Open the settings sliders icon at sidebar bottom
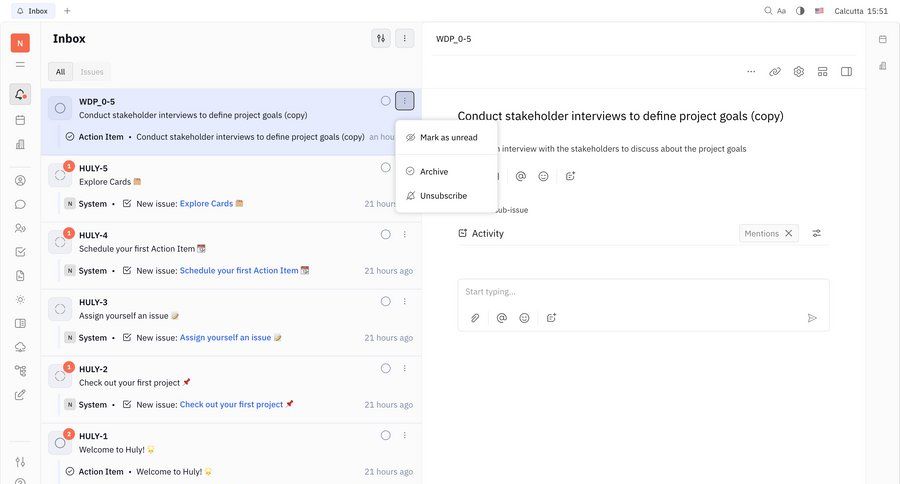 [x=20, y=462]
